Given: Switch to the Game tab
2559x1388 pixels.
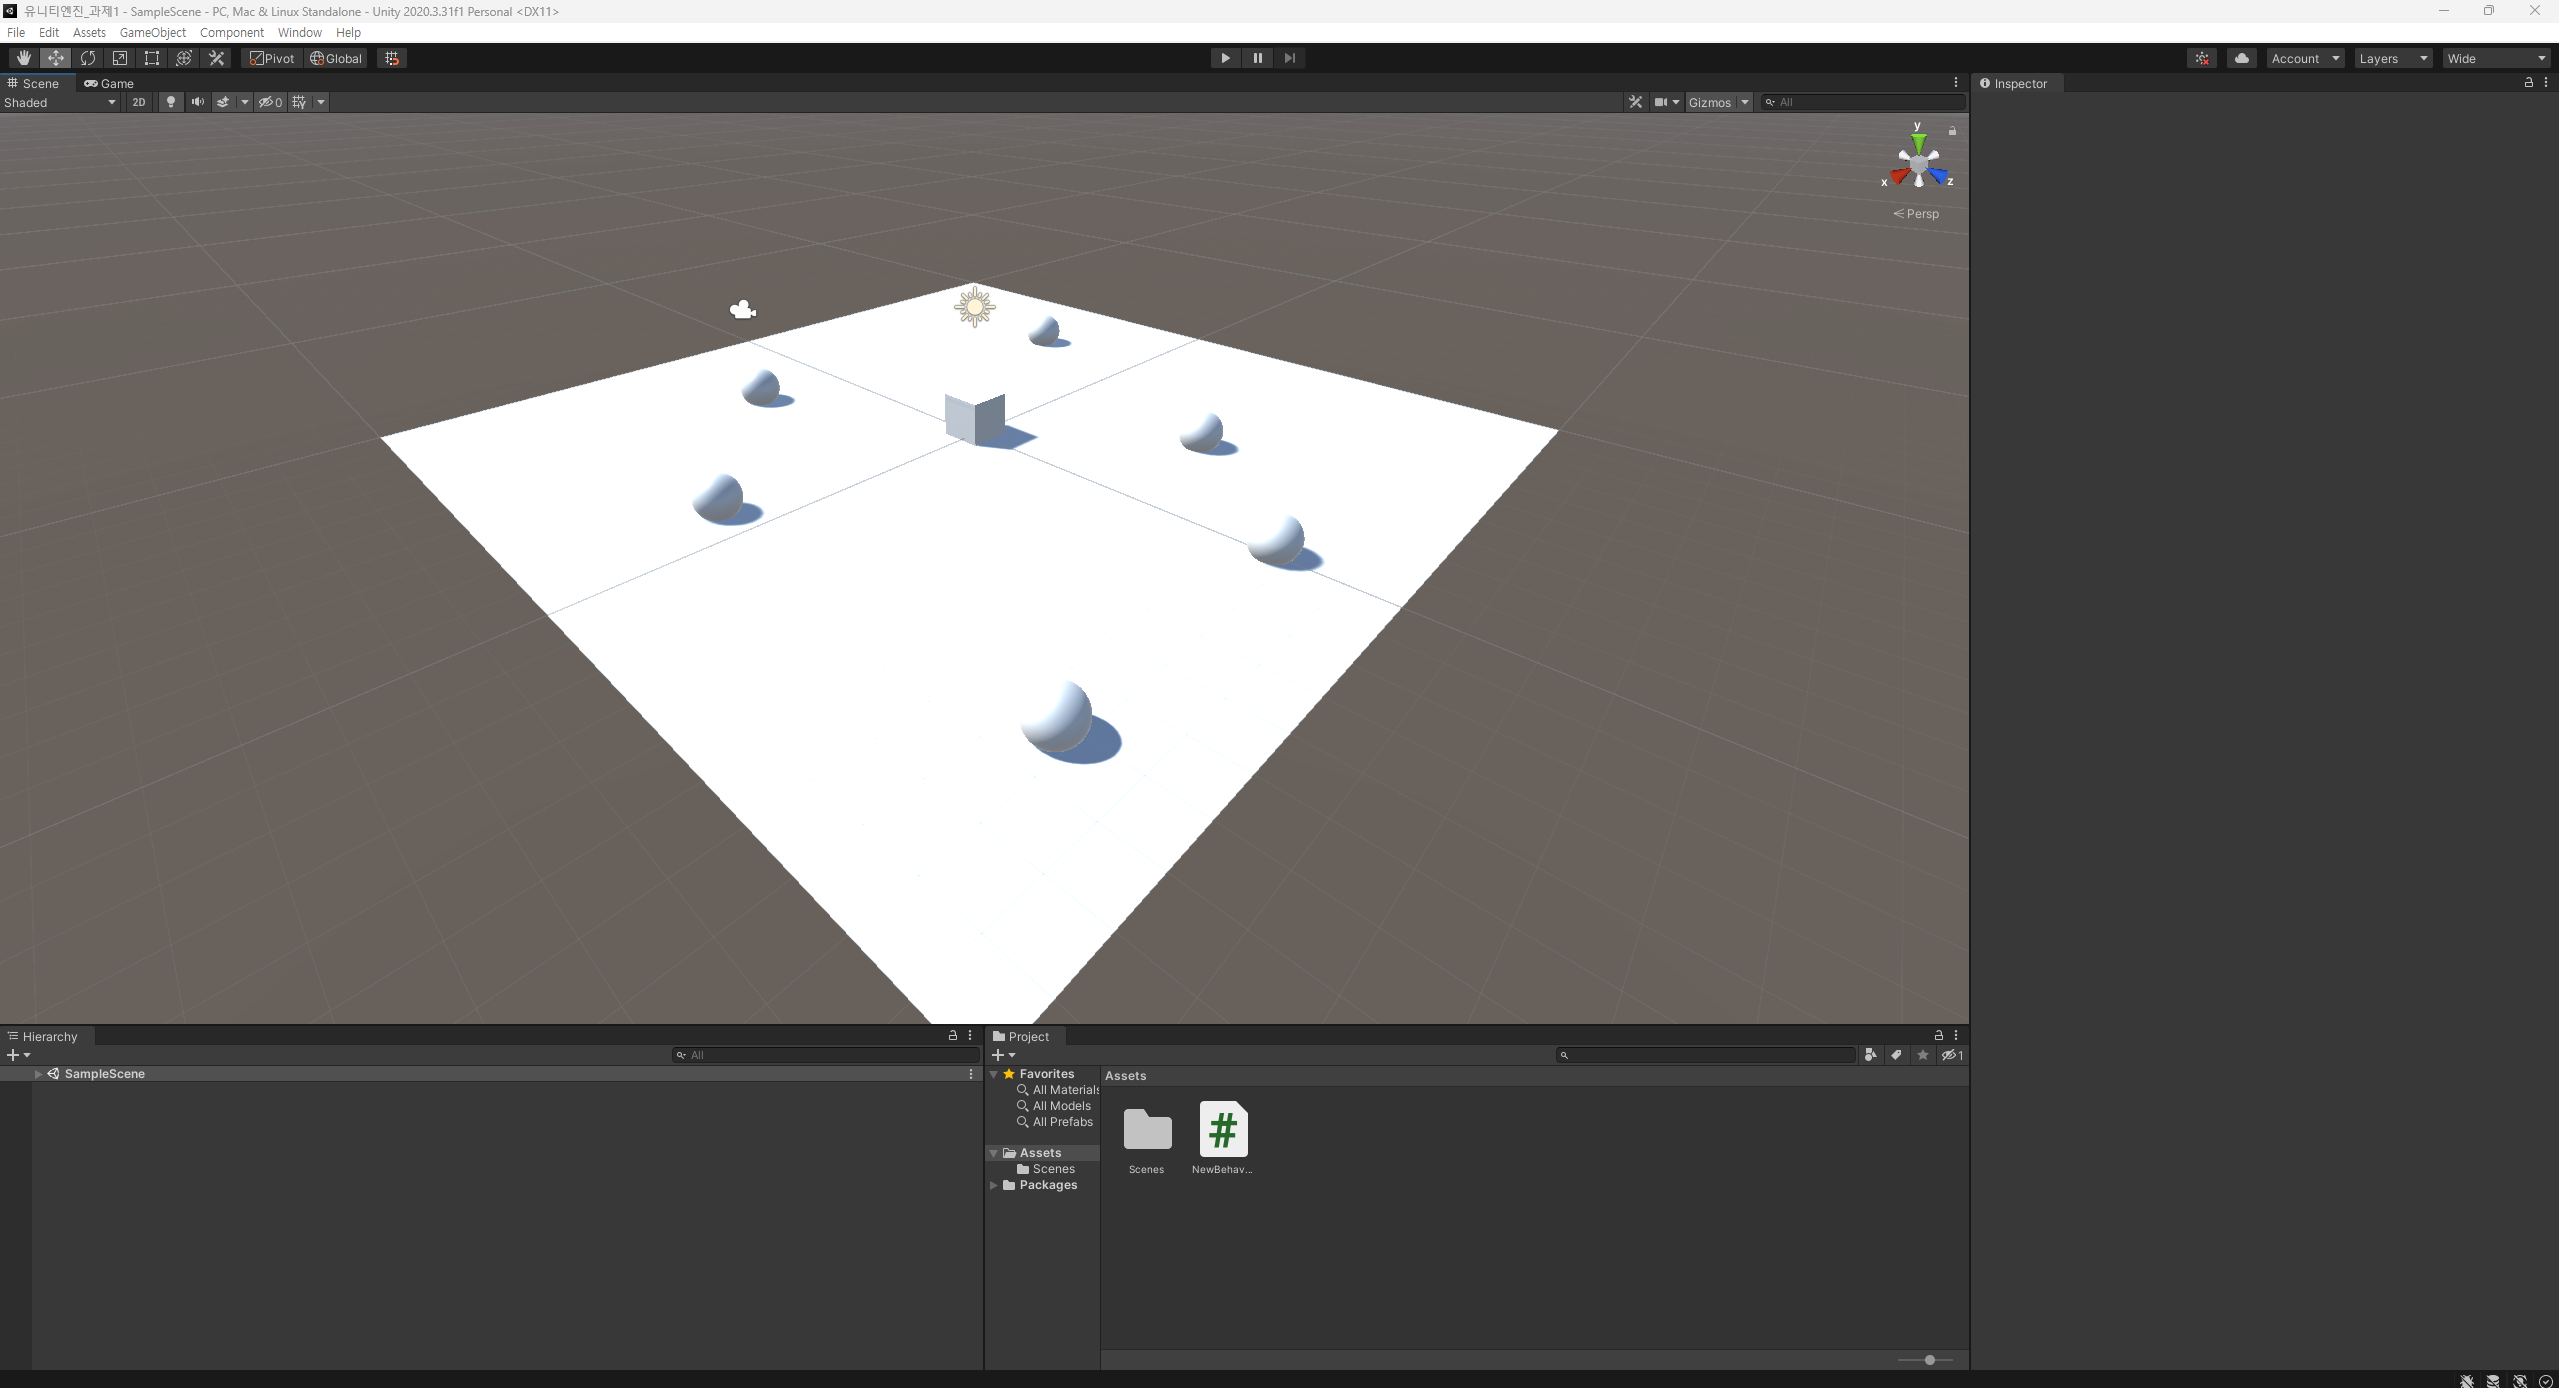Looking at the screenshot, I should [109, 83].
